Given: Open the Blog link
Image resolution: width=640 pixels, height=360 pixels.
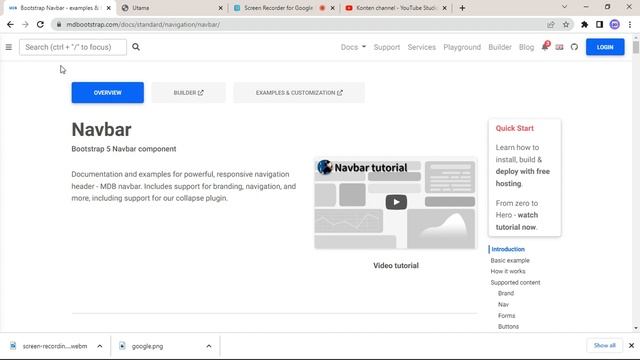Looking at the screenshot, I should pyautogui.click(x=526, y=47).
